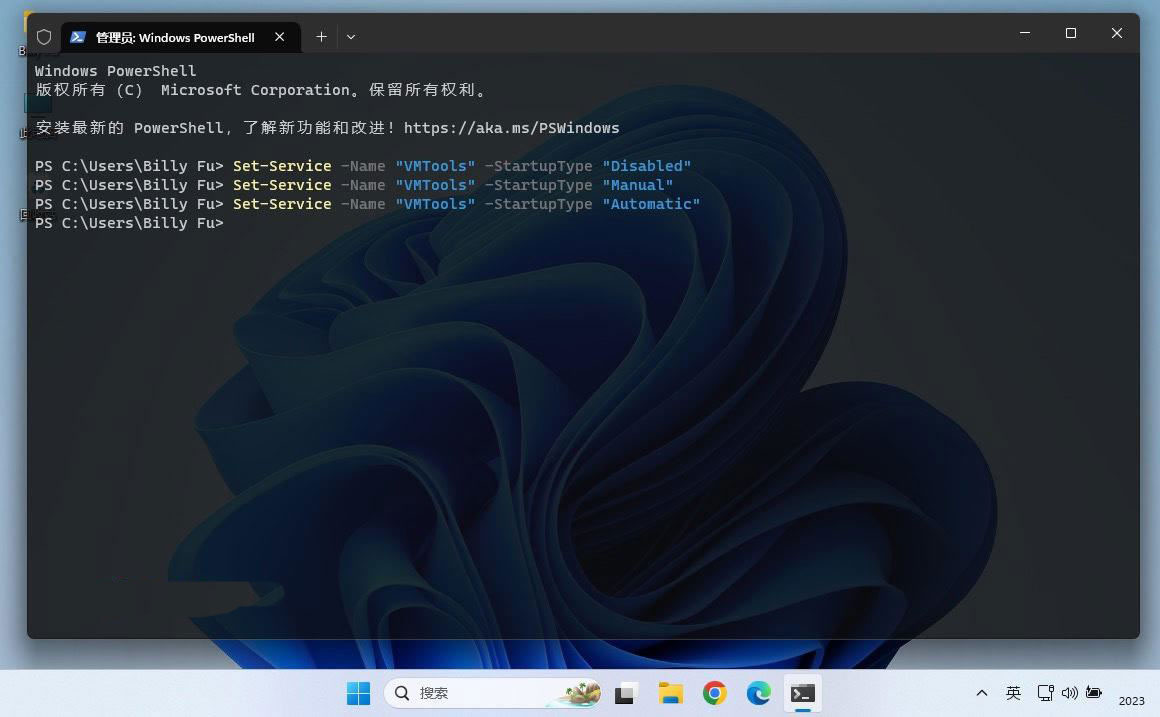Open a new terminal tab
The image size is (1160, 717).
(321, 37)
